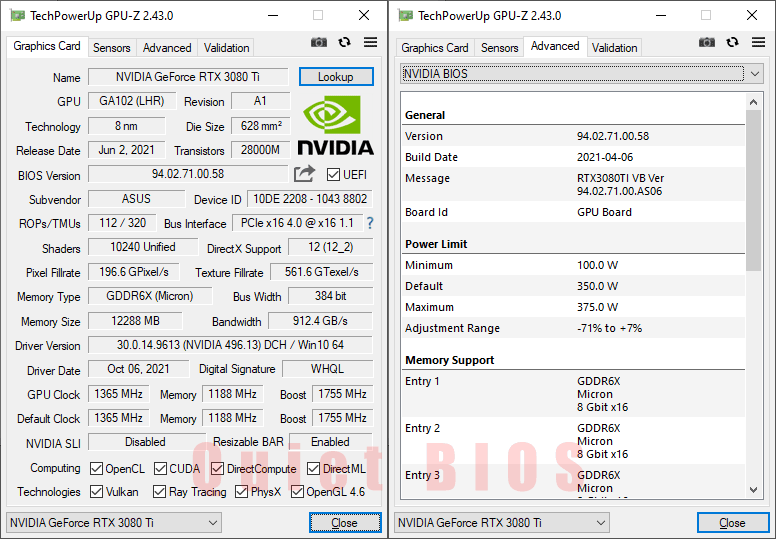The width and height of the screenshot is (776, 539).
Task: Click Build Date value 2021-04-06
Action: coord(605,157)
